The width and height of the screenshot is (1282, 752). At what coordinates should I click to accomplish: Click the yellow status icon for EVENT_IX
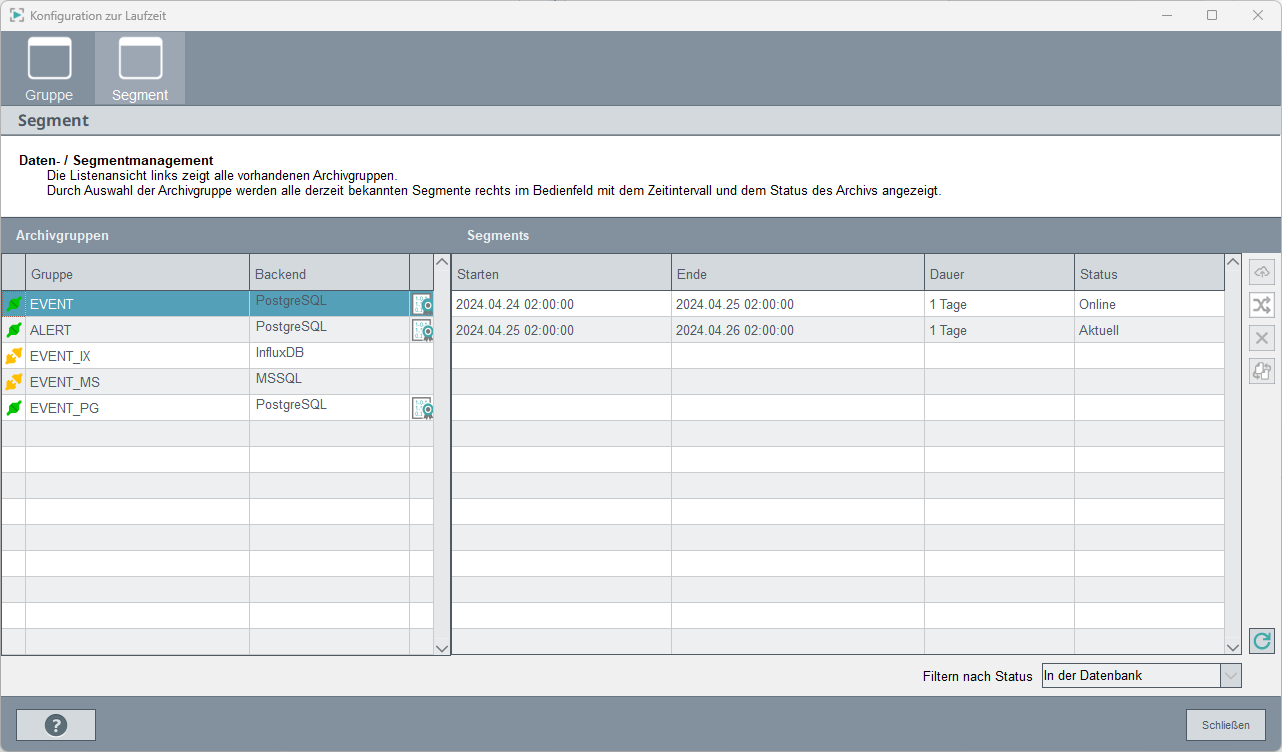(x=14, y=356)
